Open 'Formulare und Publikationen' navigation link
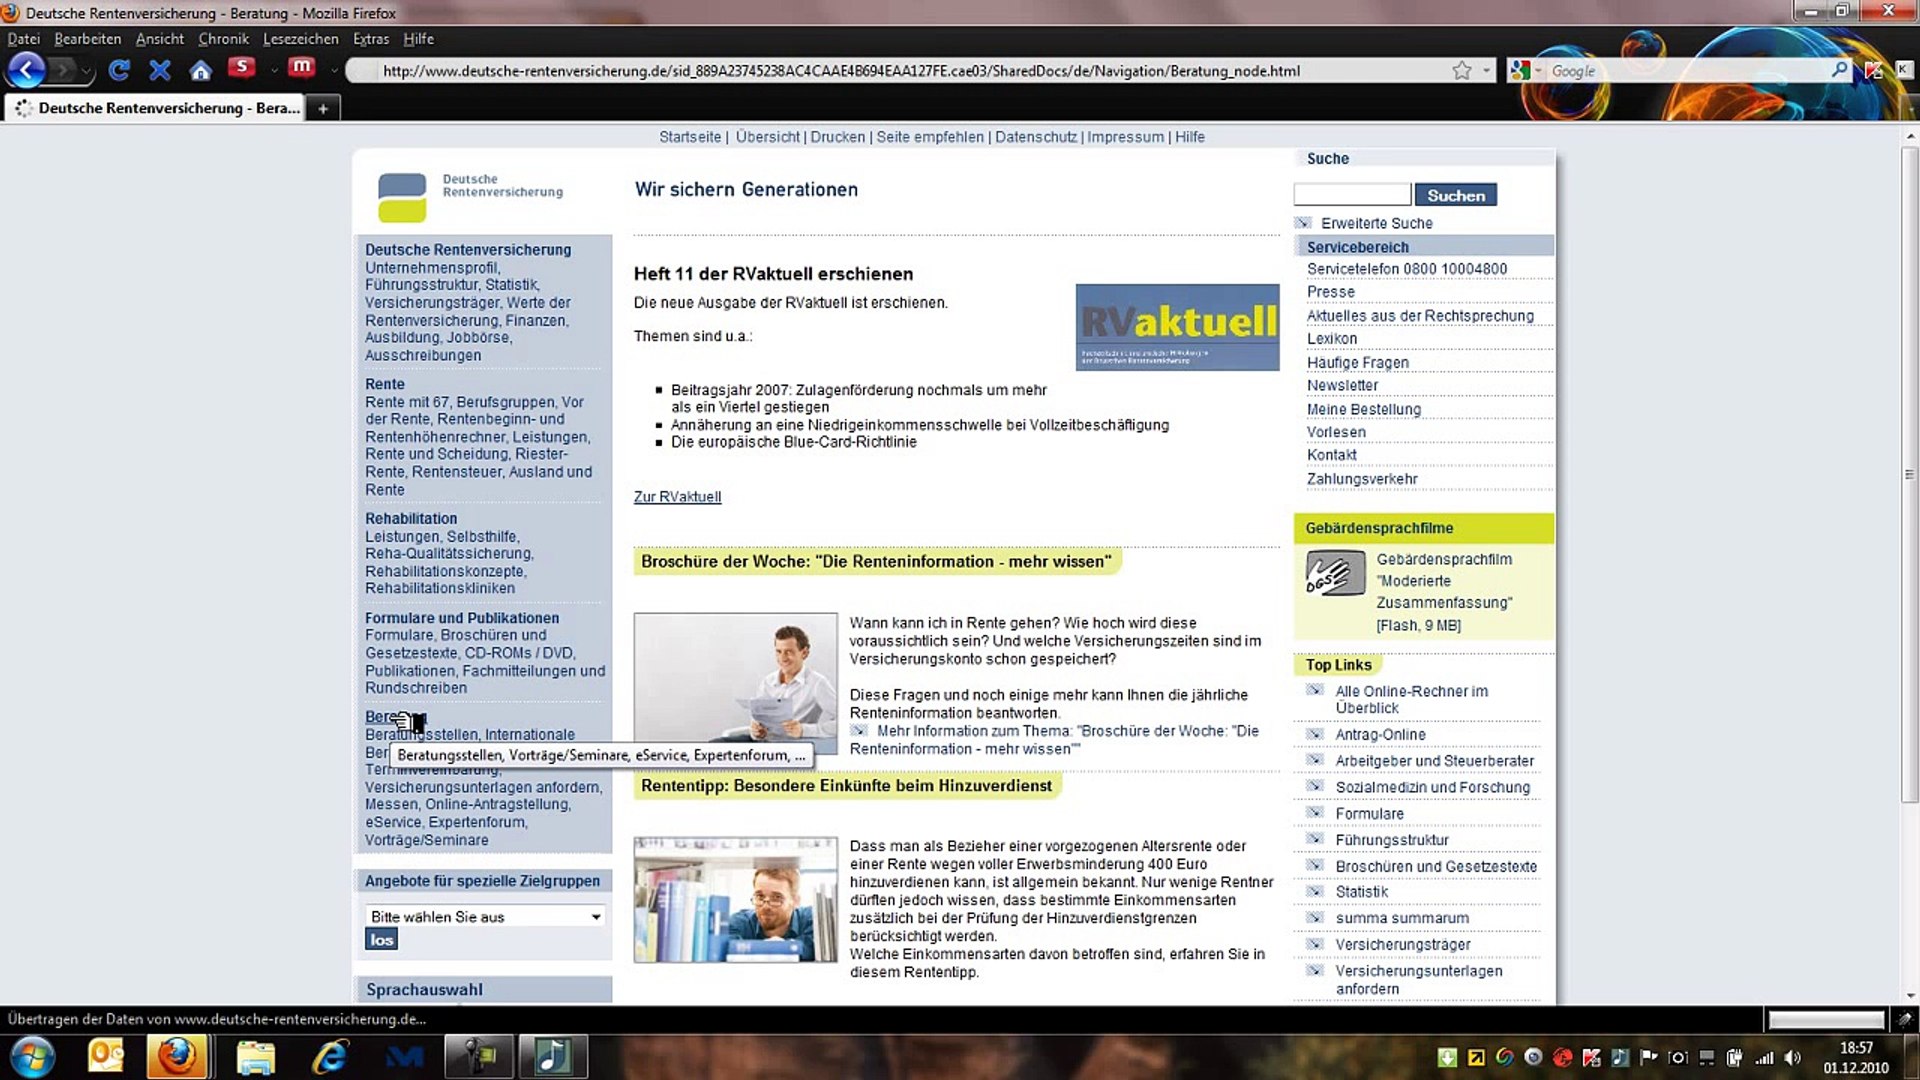This screenshot has height=1080, width=1920. point(462,618)
